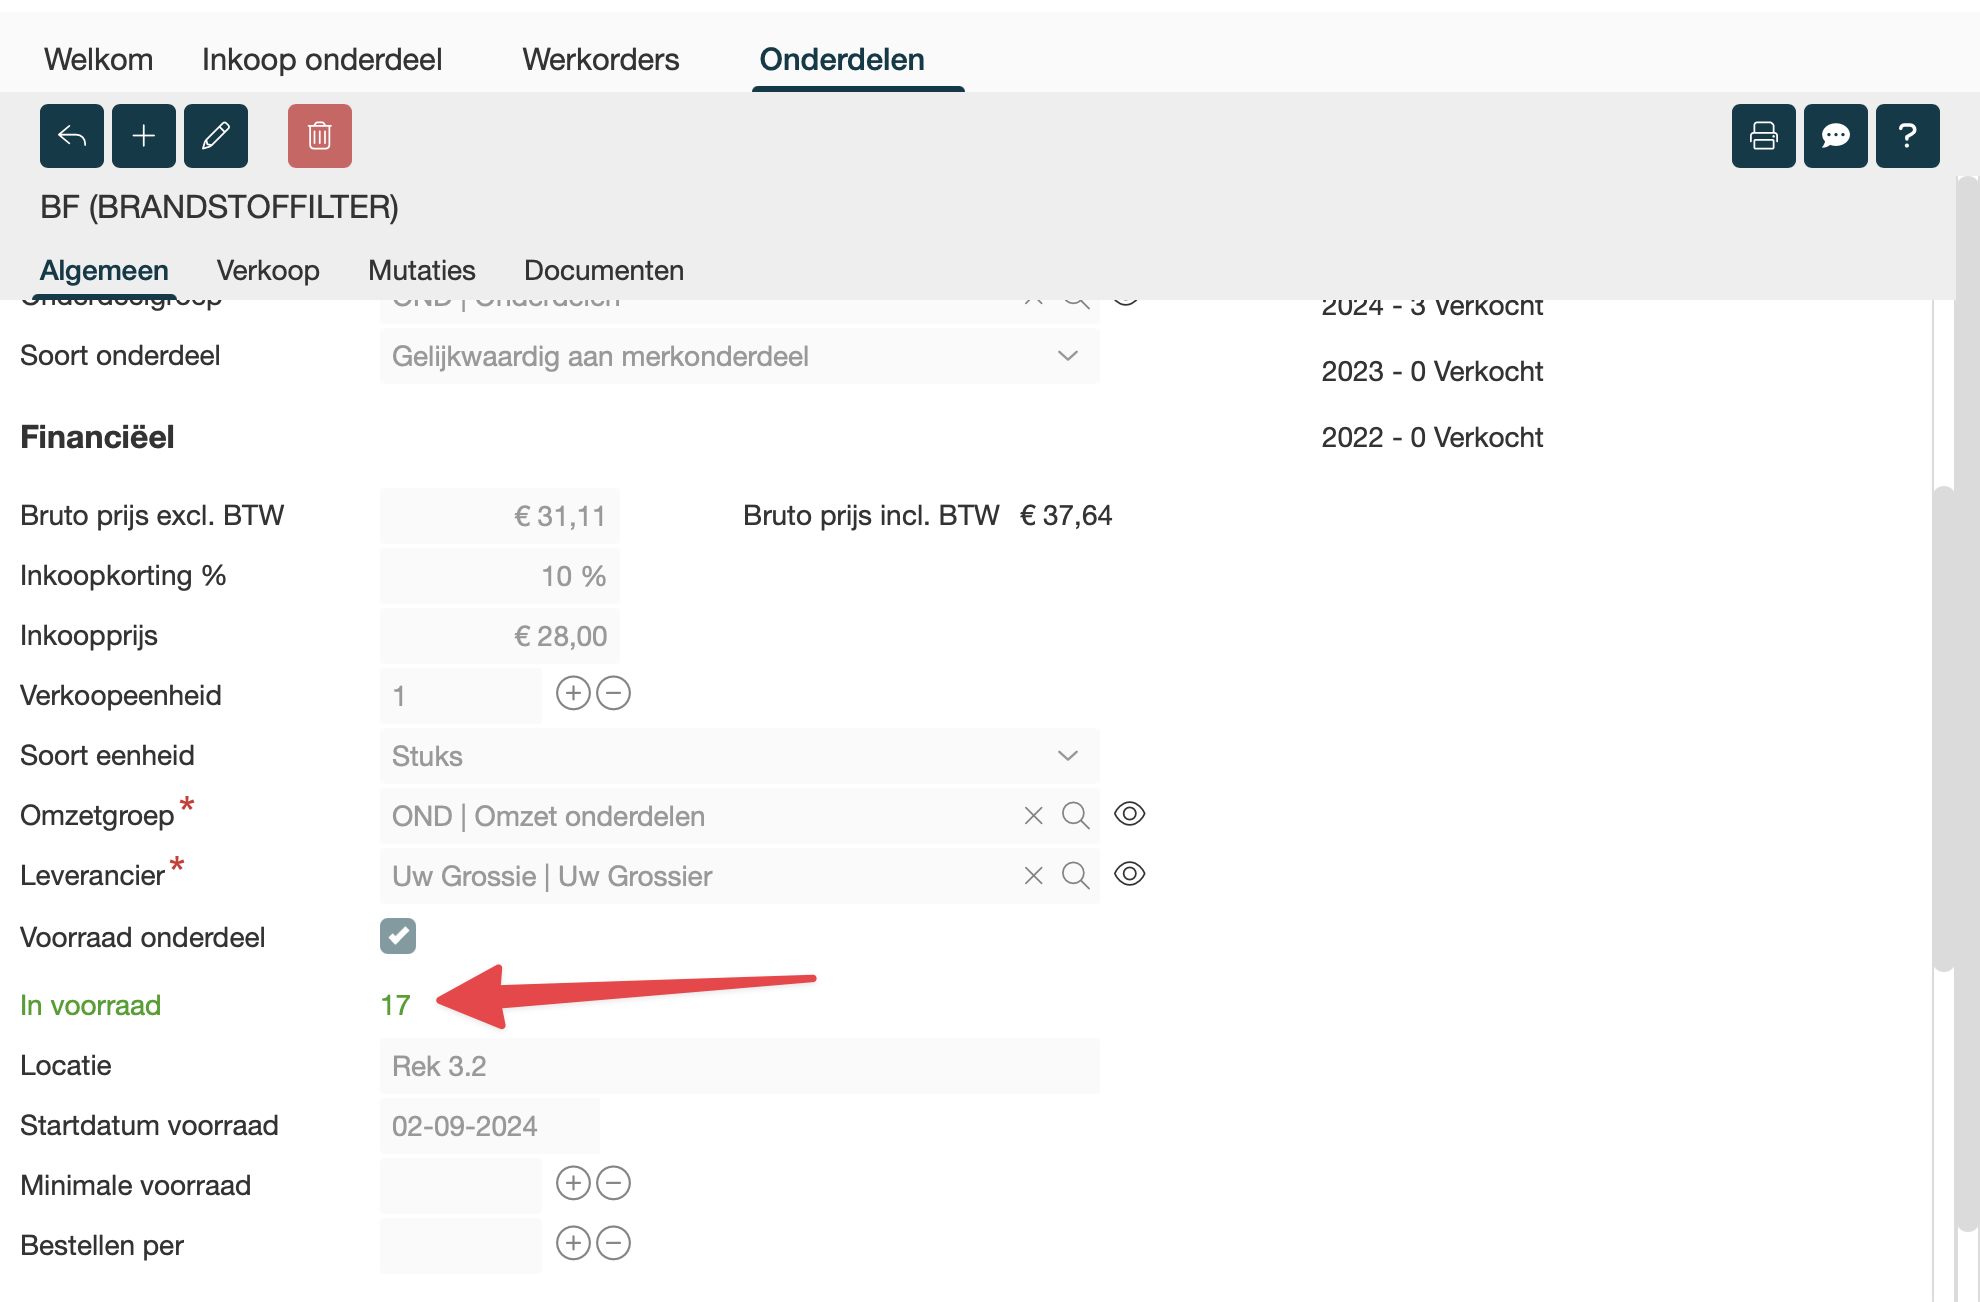
Task: Toggle the Voorraad onderdeel checkbox
Action: (x=398, y=936)
